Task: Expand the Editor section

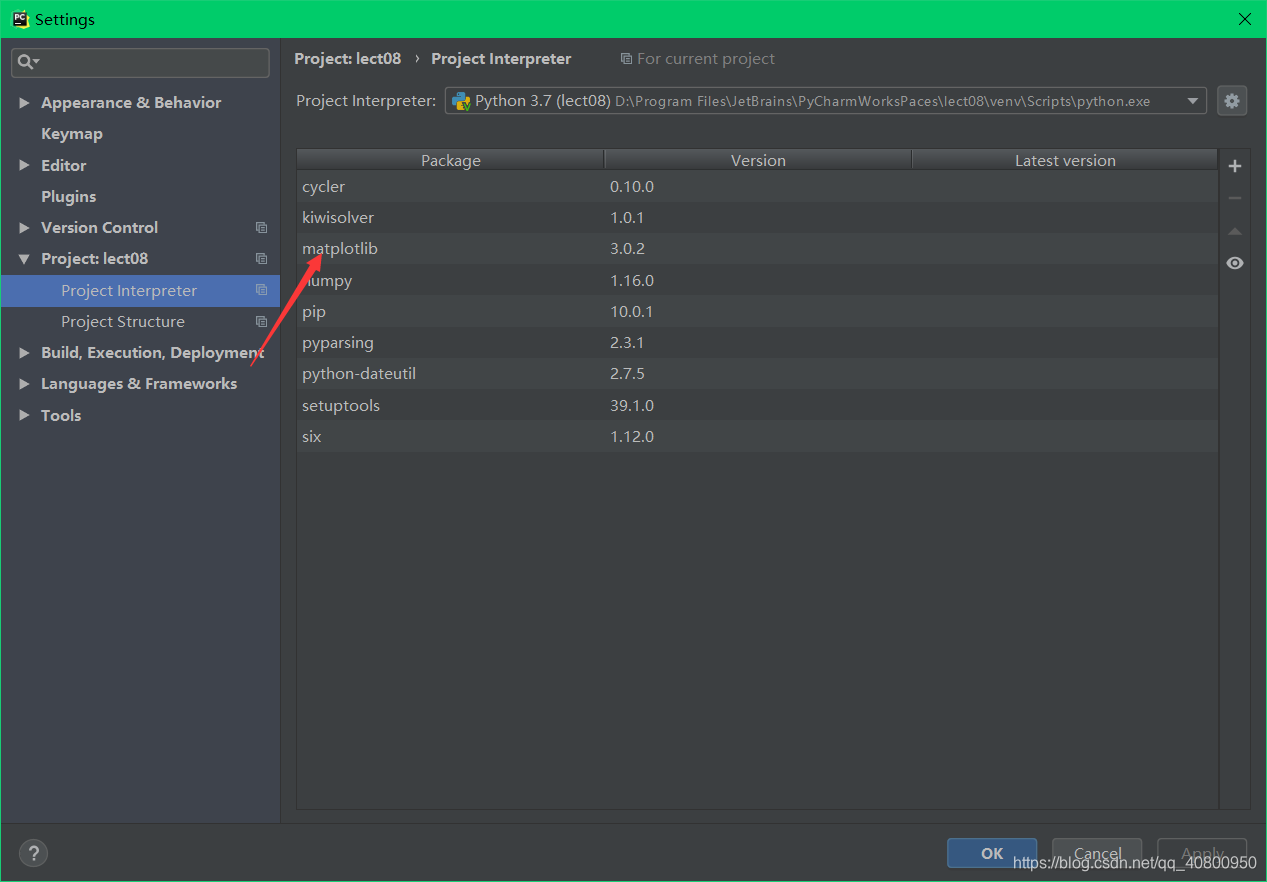Action: click(x=24, y=165)
